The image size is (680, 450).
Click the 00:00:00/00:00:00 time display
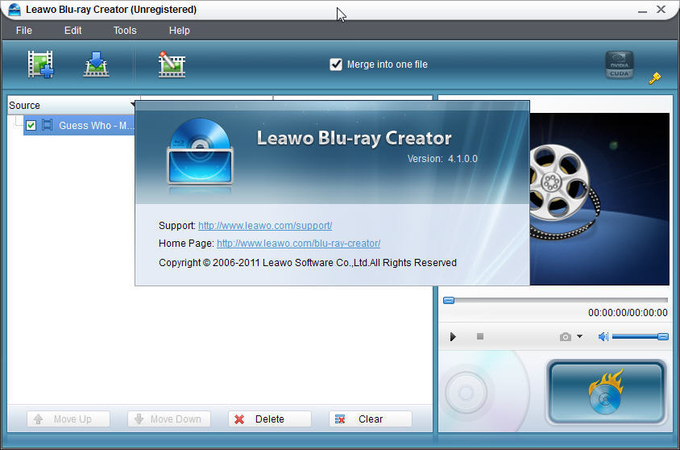pyautogui.click(x=628, y=313)
